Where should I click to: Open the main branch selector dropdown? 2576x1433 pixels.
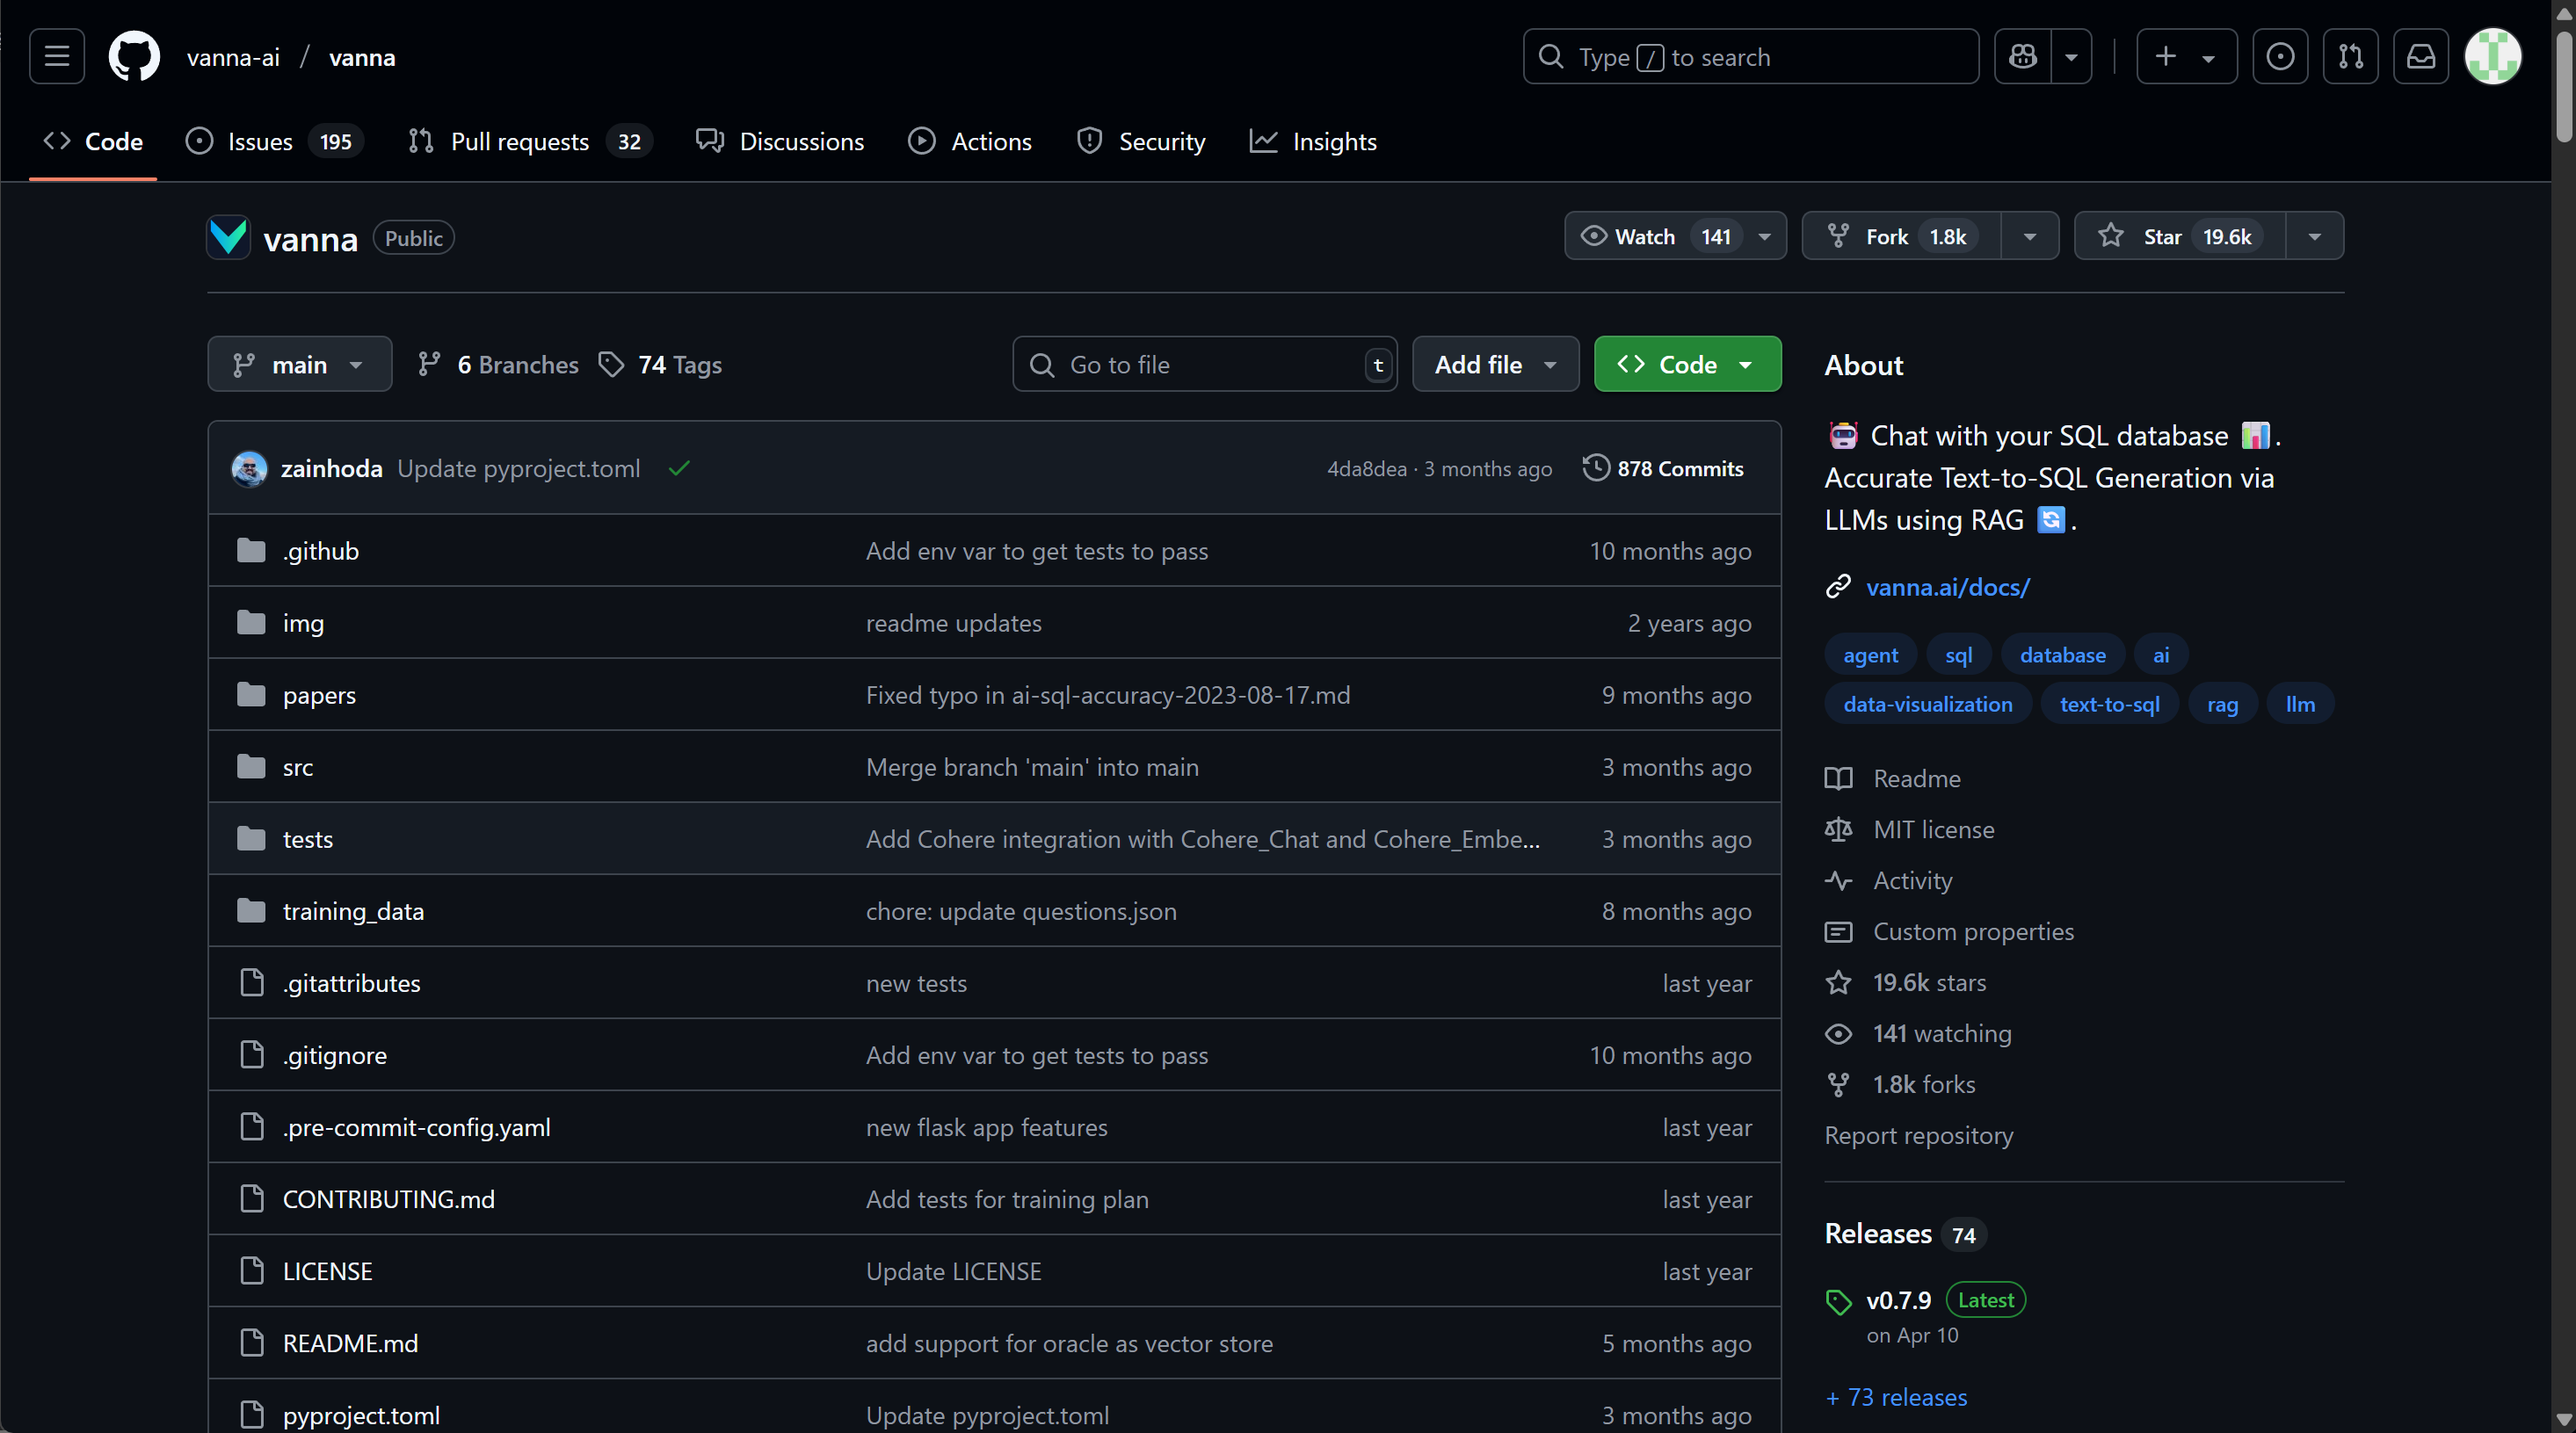click(x=299, y=365)
